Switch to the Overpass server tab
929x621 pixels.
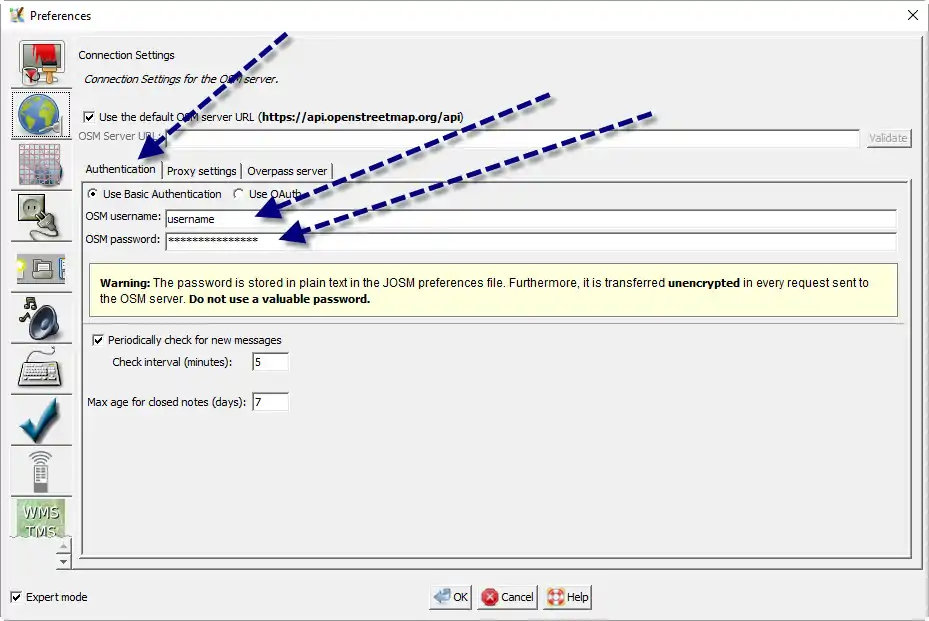pos(287,171)
